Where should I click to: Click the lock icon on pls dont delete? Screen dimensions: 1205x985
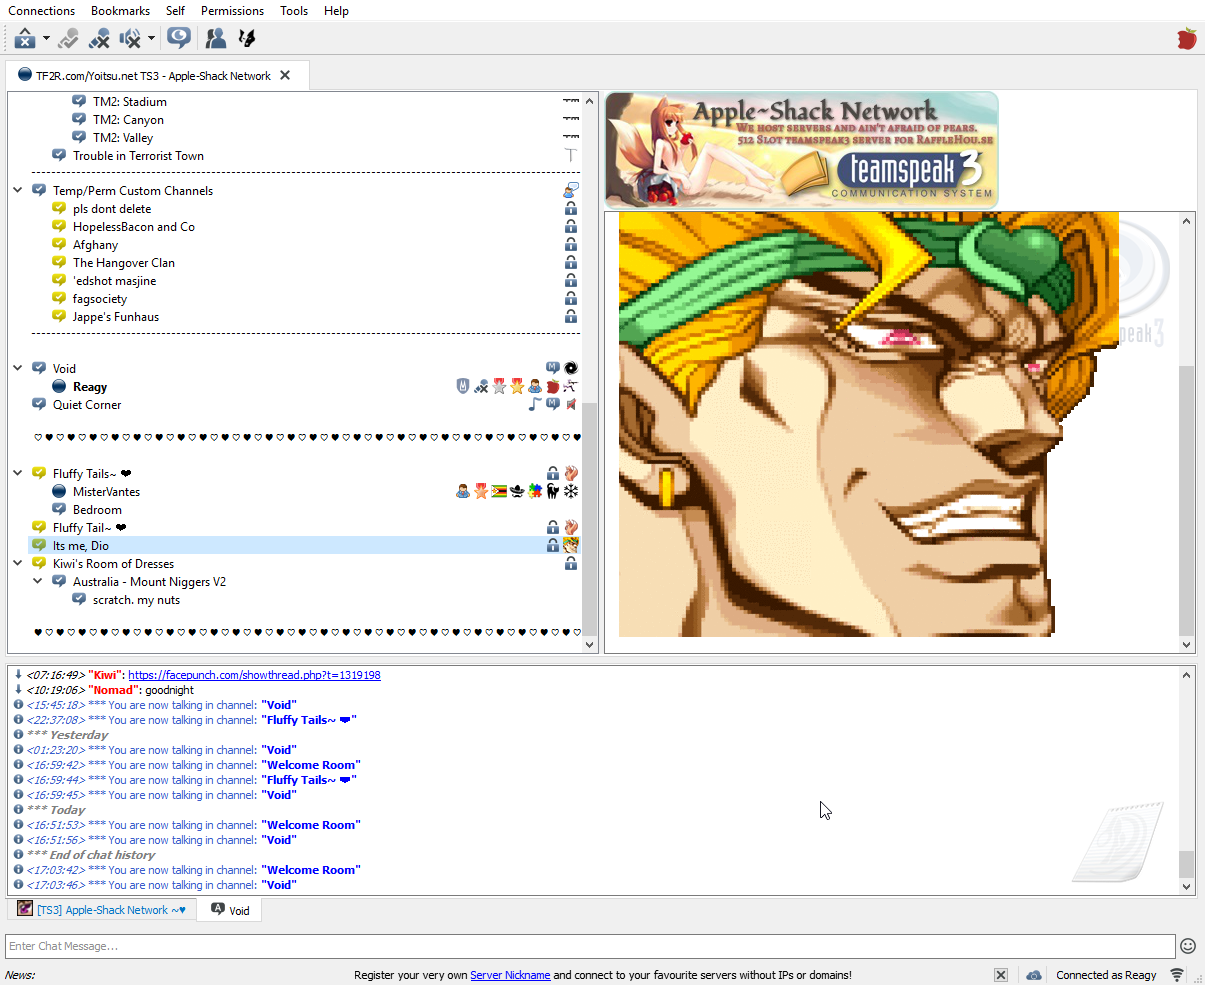(x=571, y=208)
